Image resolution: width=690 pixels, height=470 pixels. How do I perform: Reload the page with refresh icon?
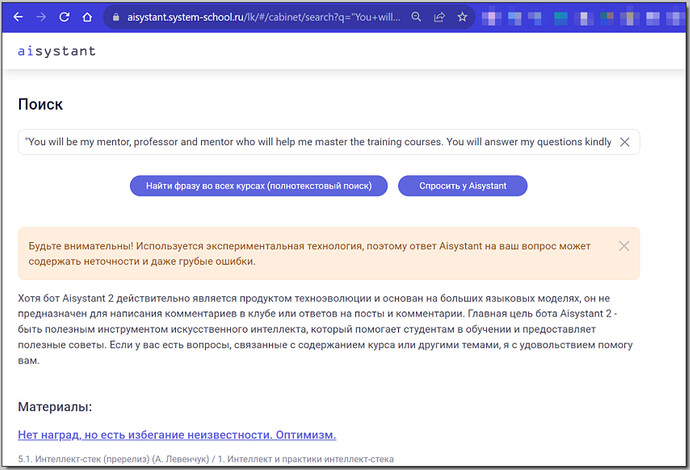(64, 17)
